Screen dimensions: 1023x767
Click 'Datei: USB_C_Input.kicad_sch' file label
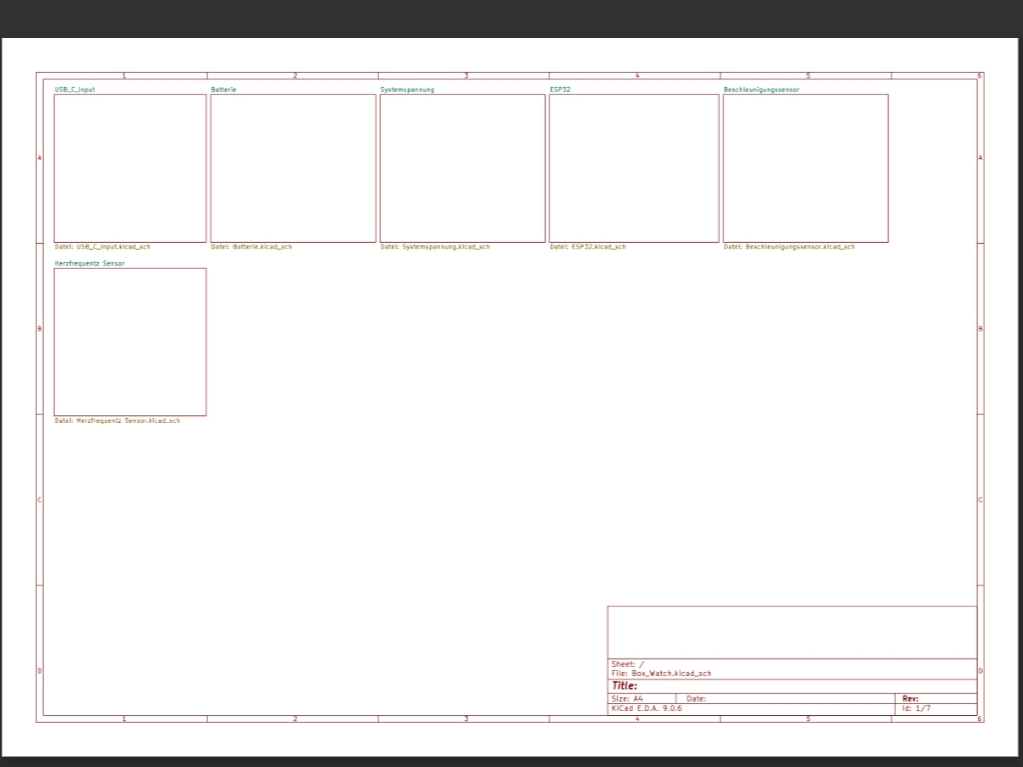click(102, 246)
